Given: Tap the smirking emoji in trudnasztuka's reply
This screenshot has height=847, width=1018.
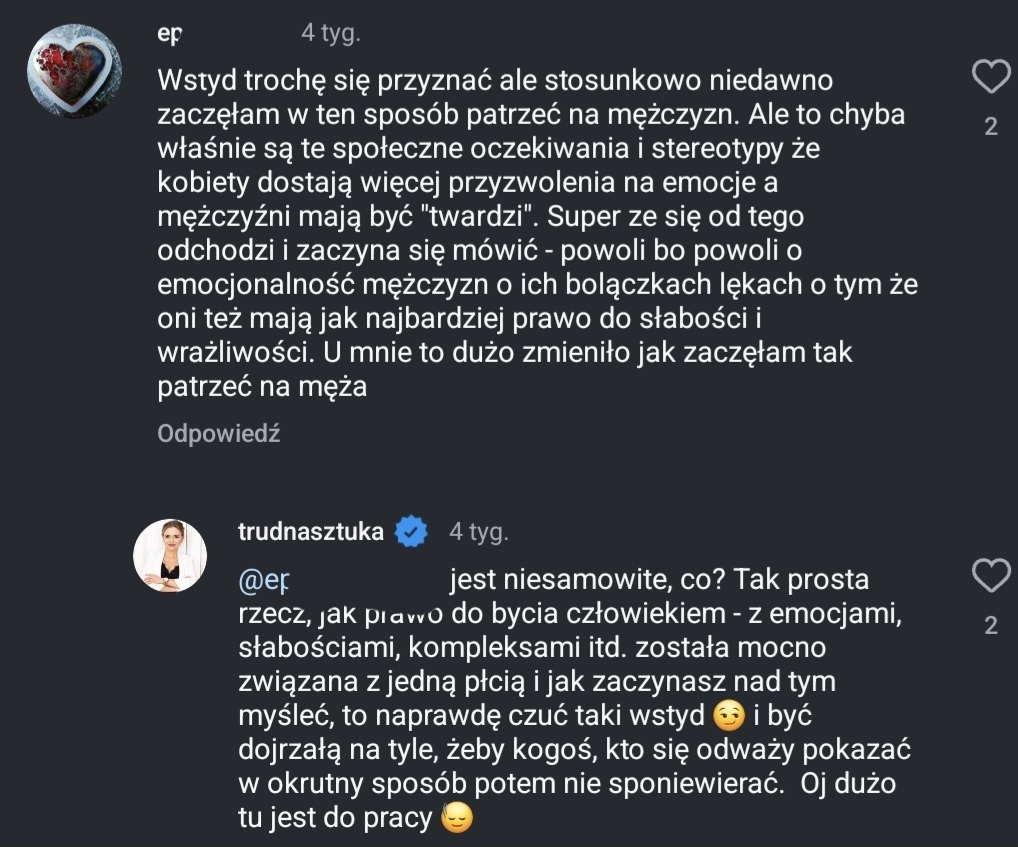Looking at the screenshot, I should [732, 716].
